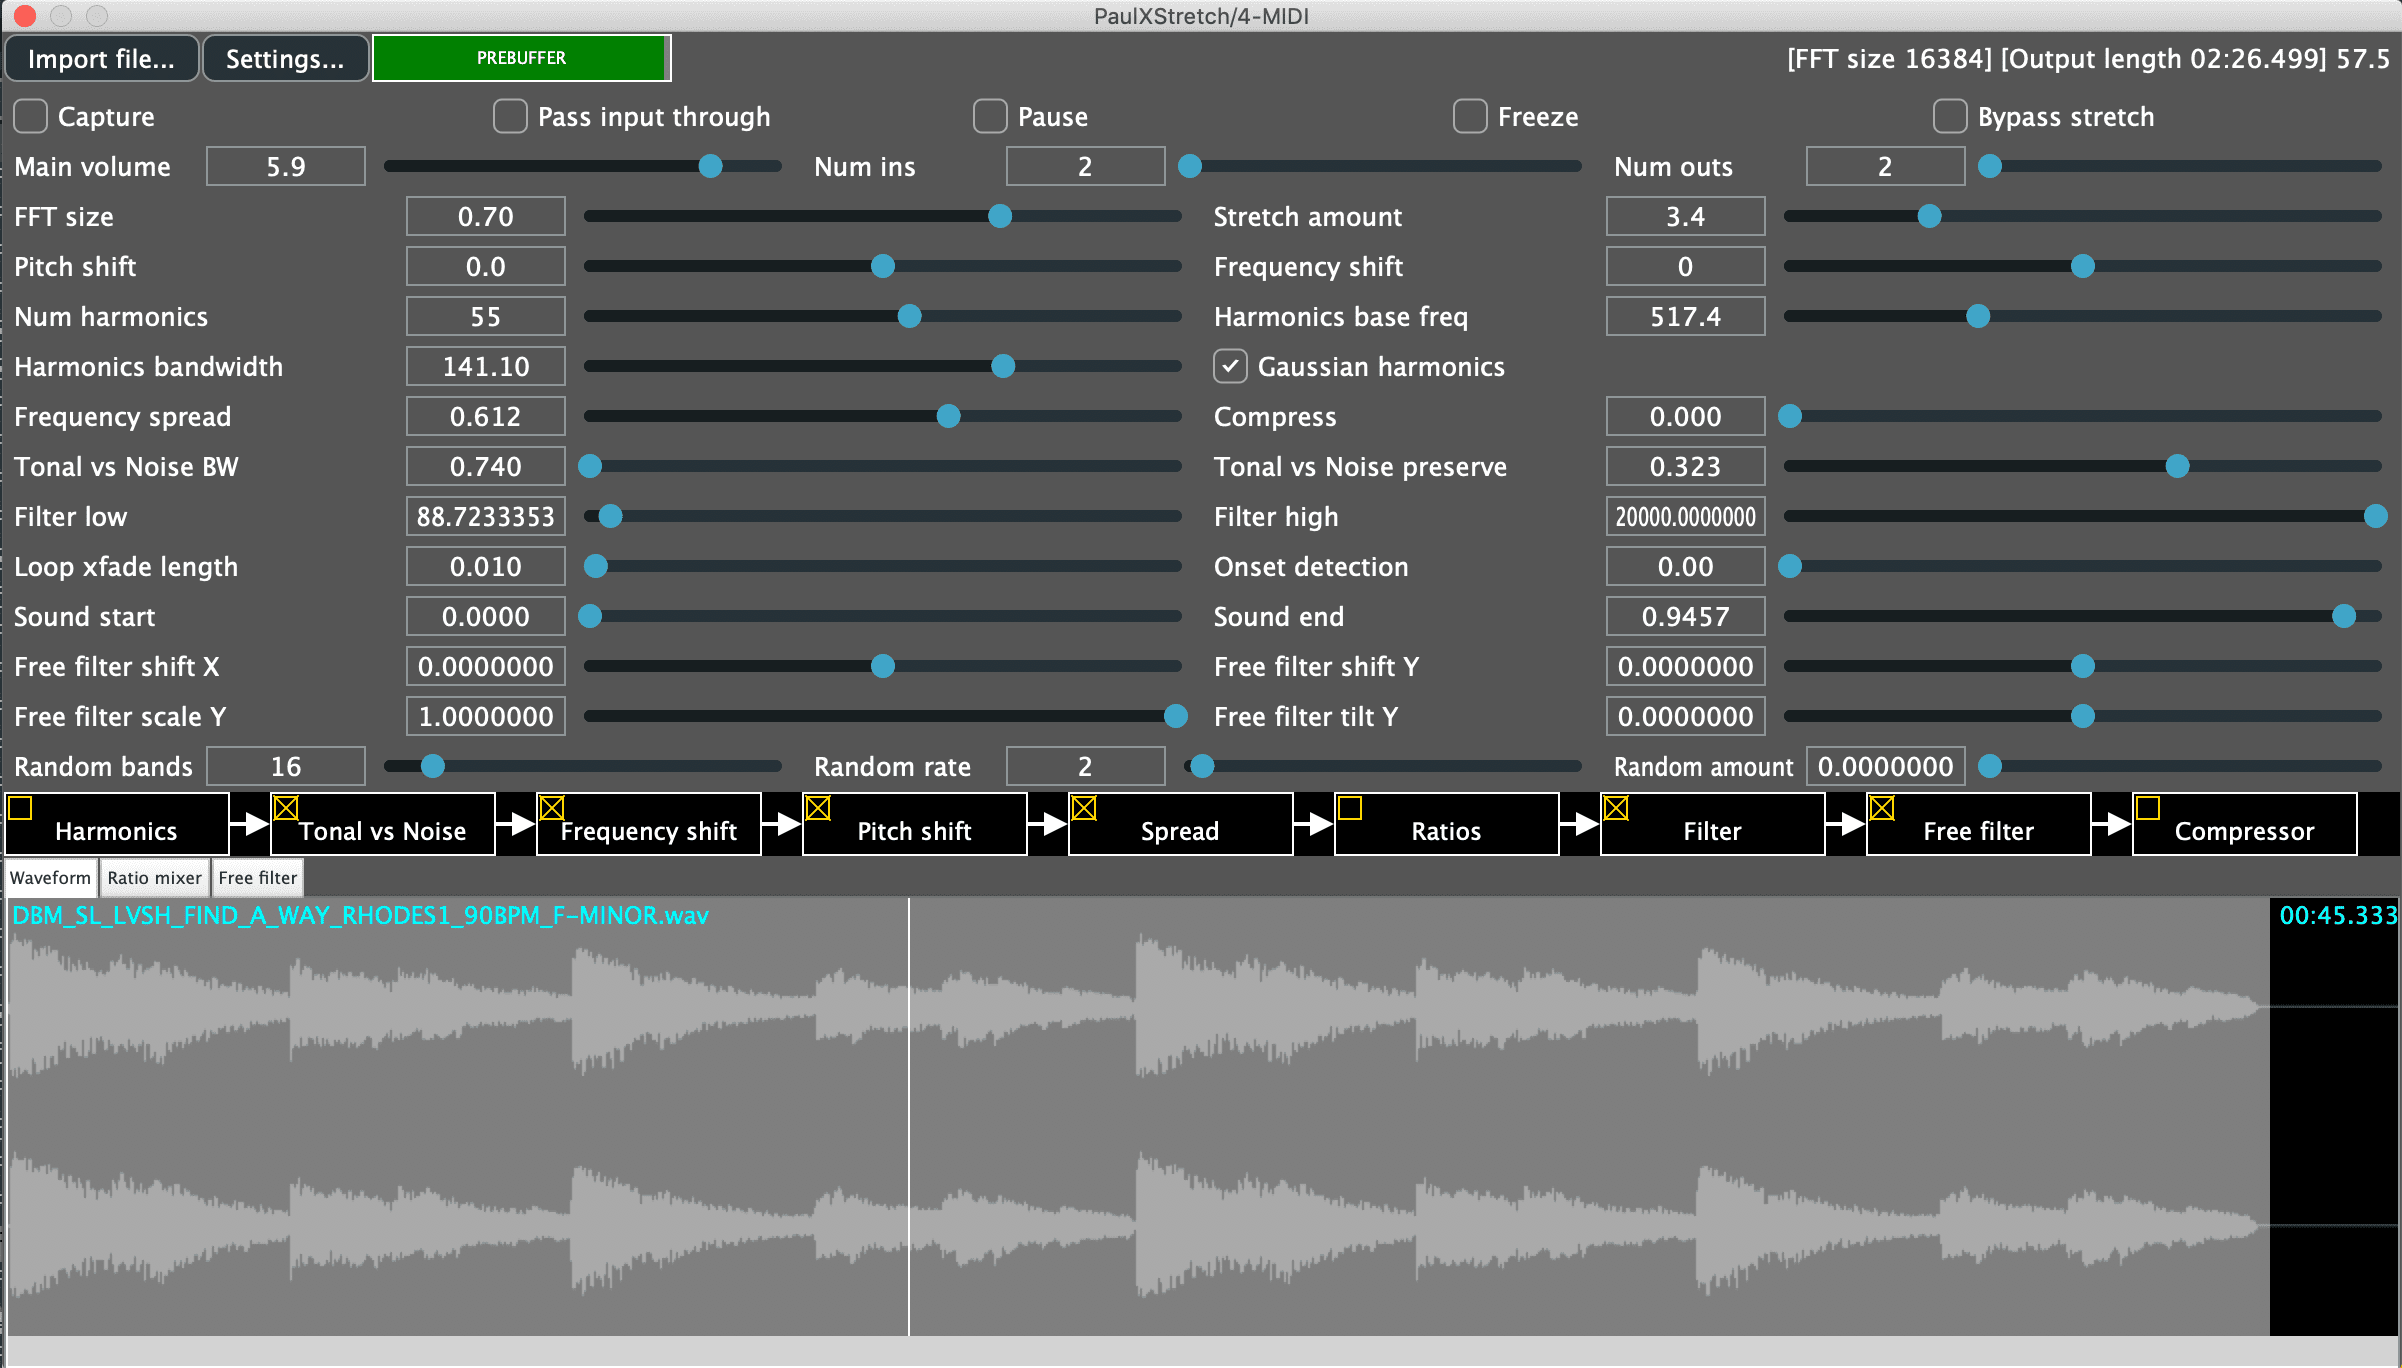2402x1368 pixels.
Task: Select the Pitch shift module block
Action: pos(915,825)
